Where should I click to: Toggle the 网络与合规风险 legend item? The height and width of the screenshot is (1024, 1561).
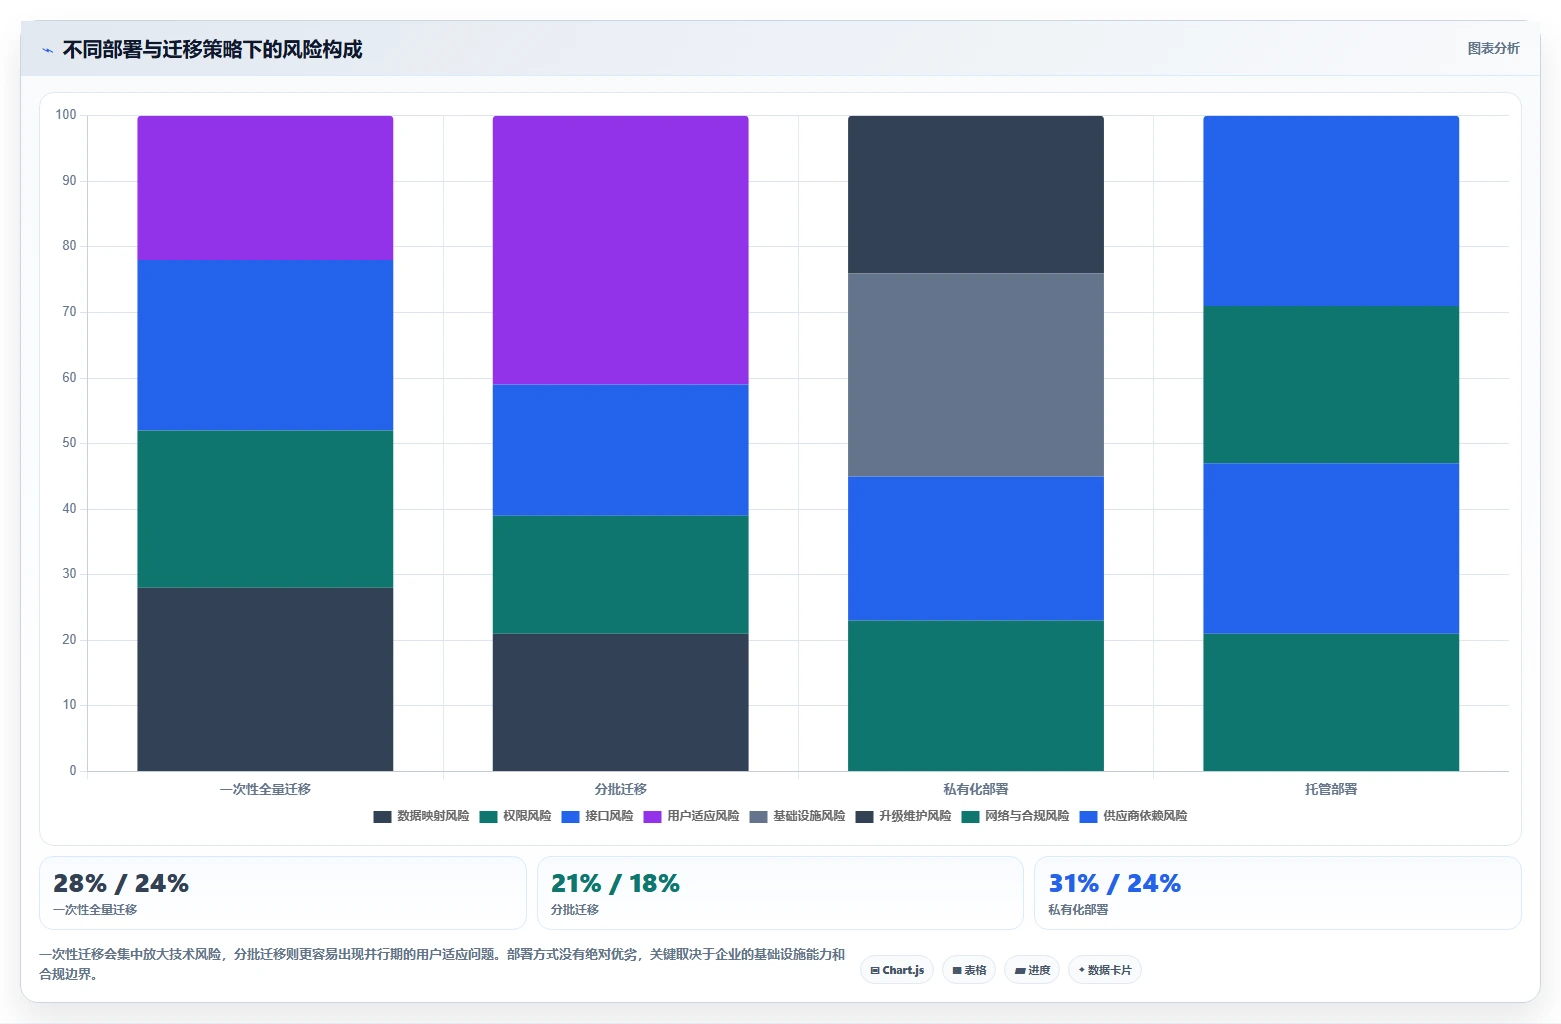(1015, 816)
